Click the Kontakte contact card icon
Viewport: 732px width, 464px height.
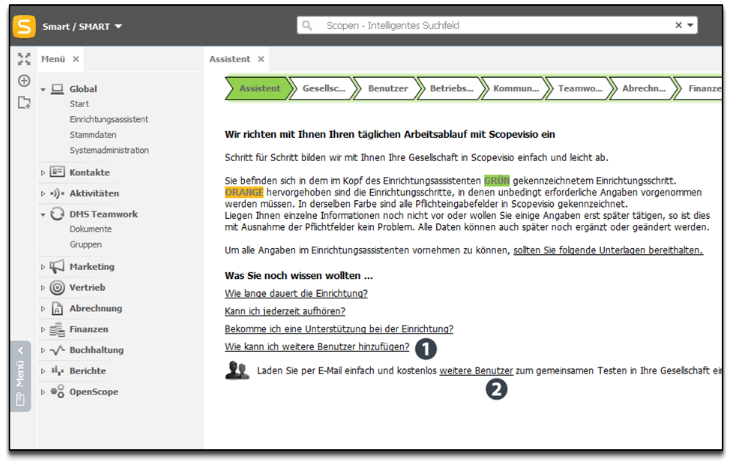57,172
